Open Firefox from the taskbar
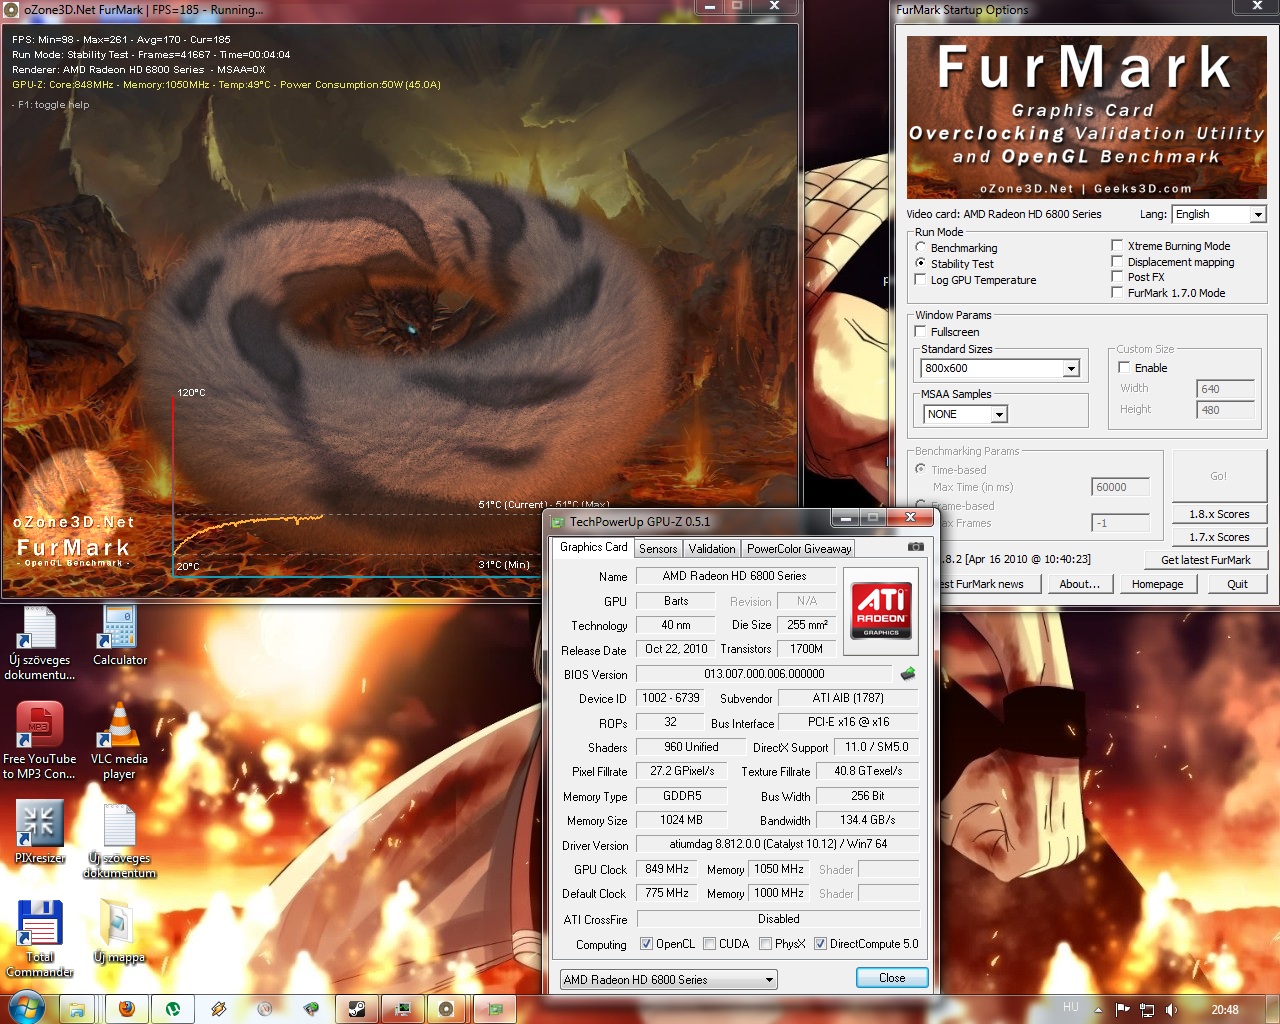The height and width of the screenshot is (1024, 1280). point(127,1009)
